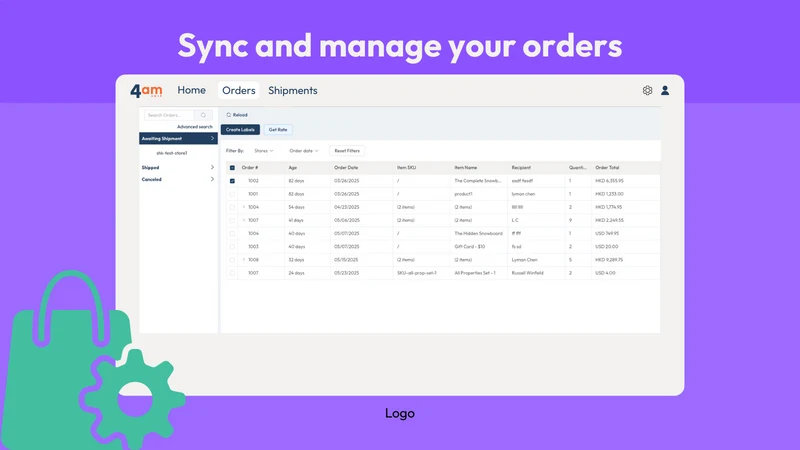This screenshot has width=800, height=450.
Task: Open settings via the gear icon
Action: (647, 90)
